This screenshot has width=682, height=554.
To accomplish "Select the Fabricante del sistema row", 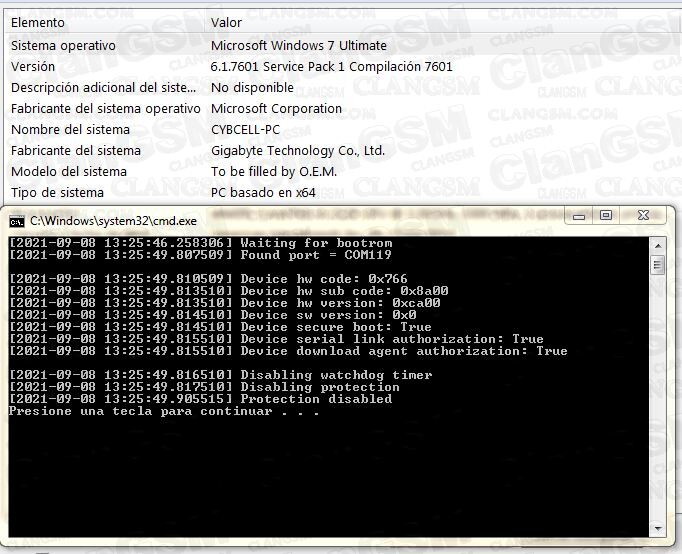I will pyautogui.click(x=341, y=150).
